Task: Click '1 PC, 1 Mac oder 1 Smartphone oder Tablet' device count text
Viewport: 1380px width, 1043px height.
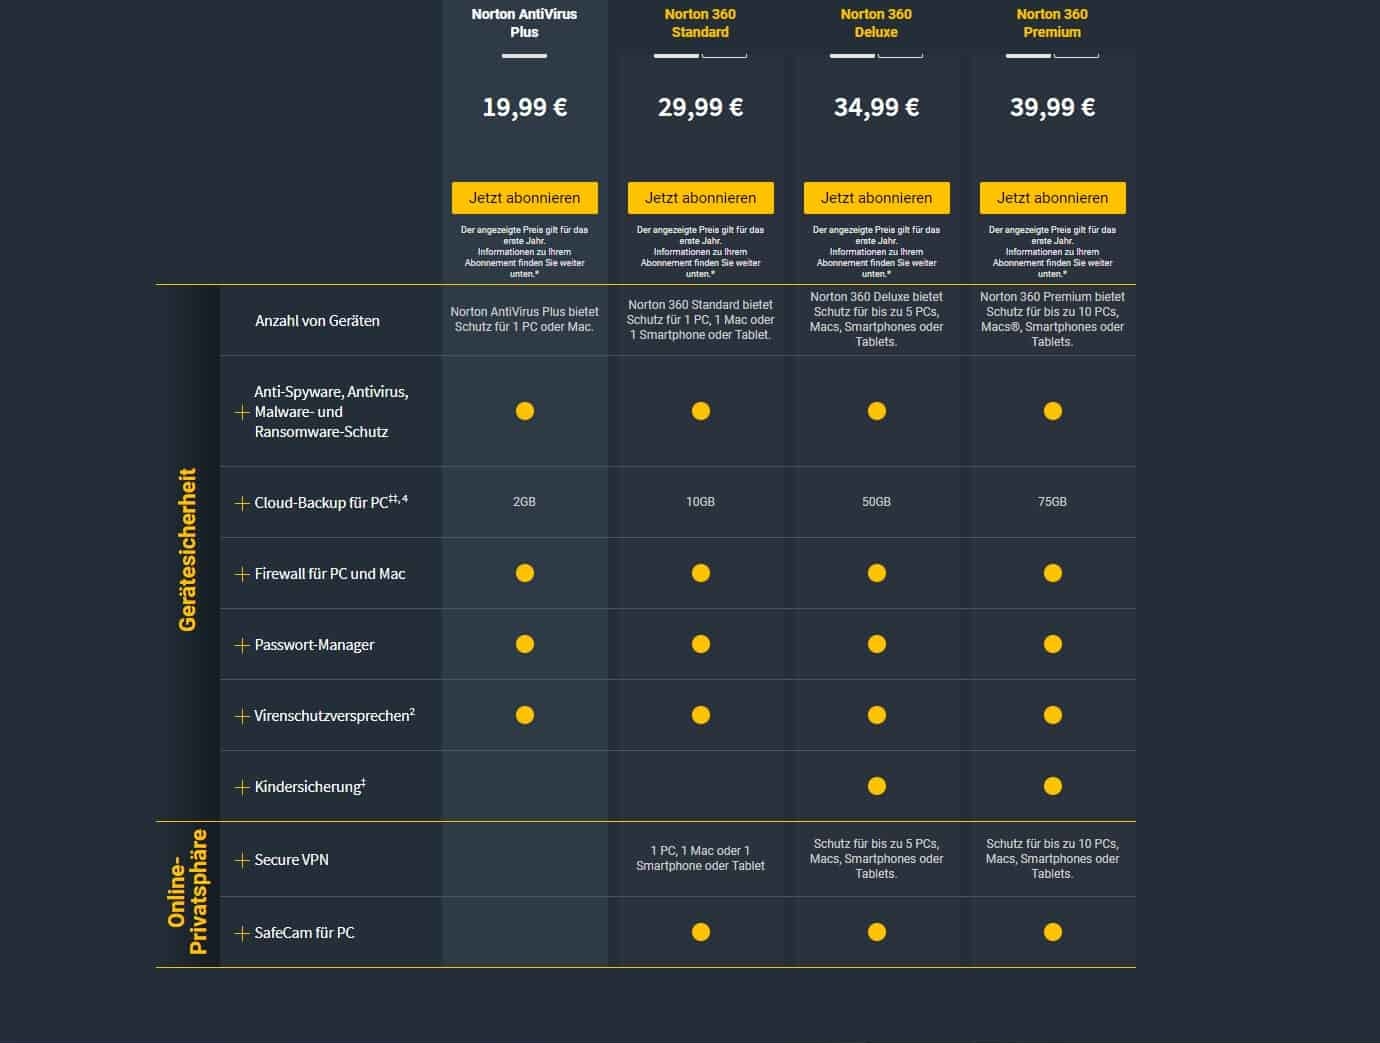Action: pyautogui.click(x=700, y=320)
